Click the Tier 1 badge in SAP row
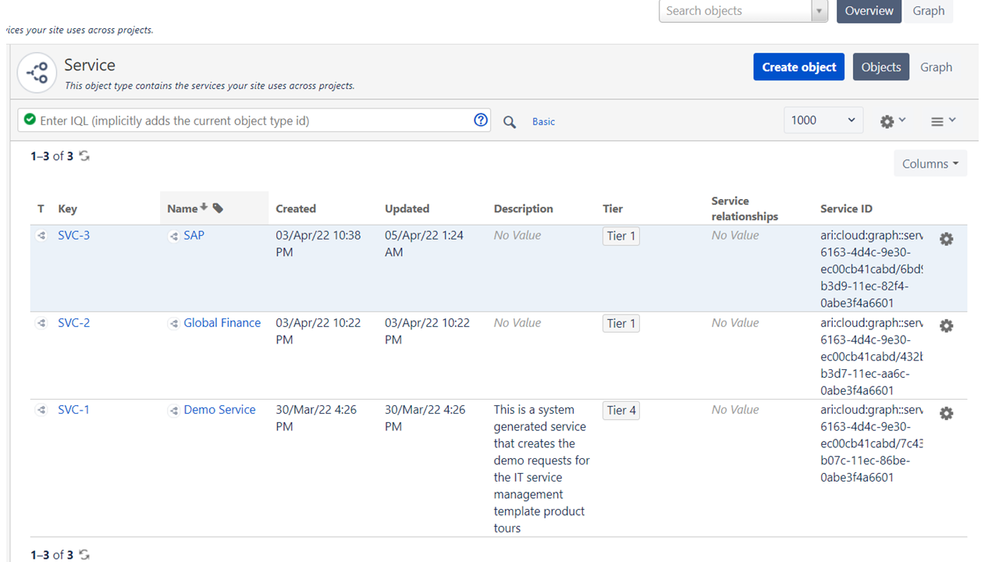The width and height of the screenshot is (999, 562). pos(621,236)
